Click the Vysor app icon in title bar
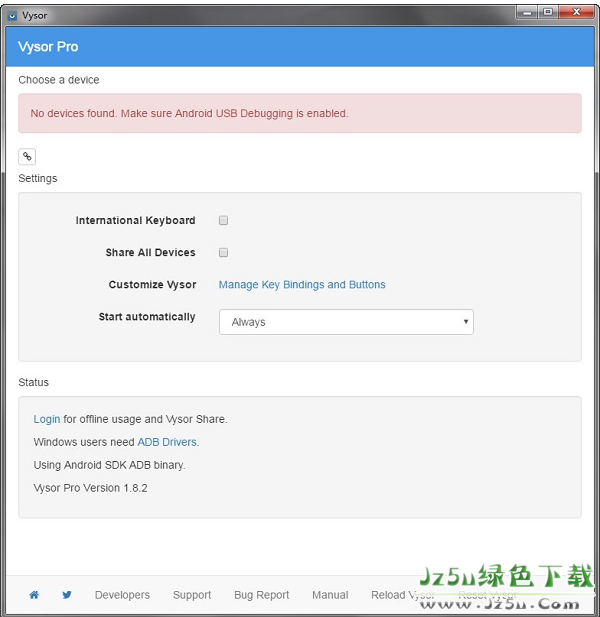 click(x=13, y=16)
